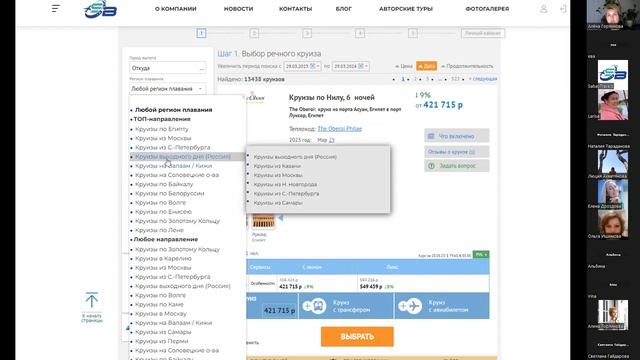
Task: Click the 'Задать вопрос' question icon
Action: pos(431,166)
